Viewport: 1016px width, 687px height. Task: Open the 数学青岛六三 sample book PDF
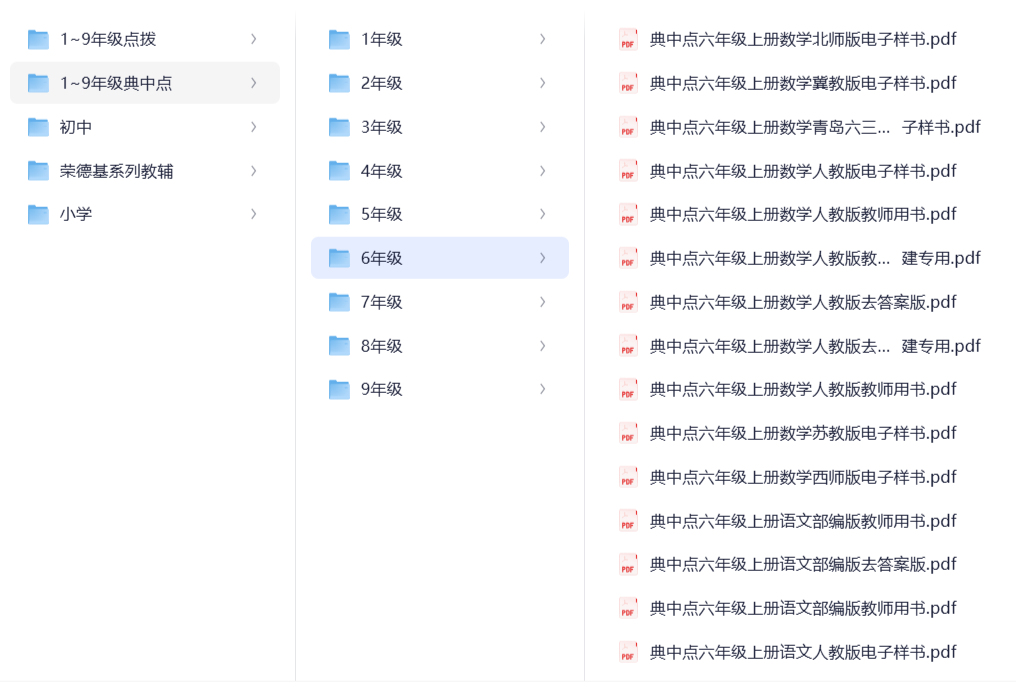pyautogui.click(x=814, y=127)
